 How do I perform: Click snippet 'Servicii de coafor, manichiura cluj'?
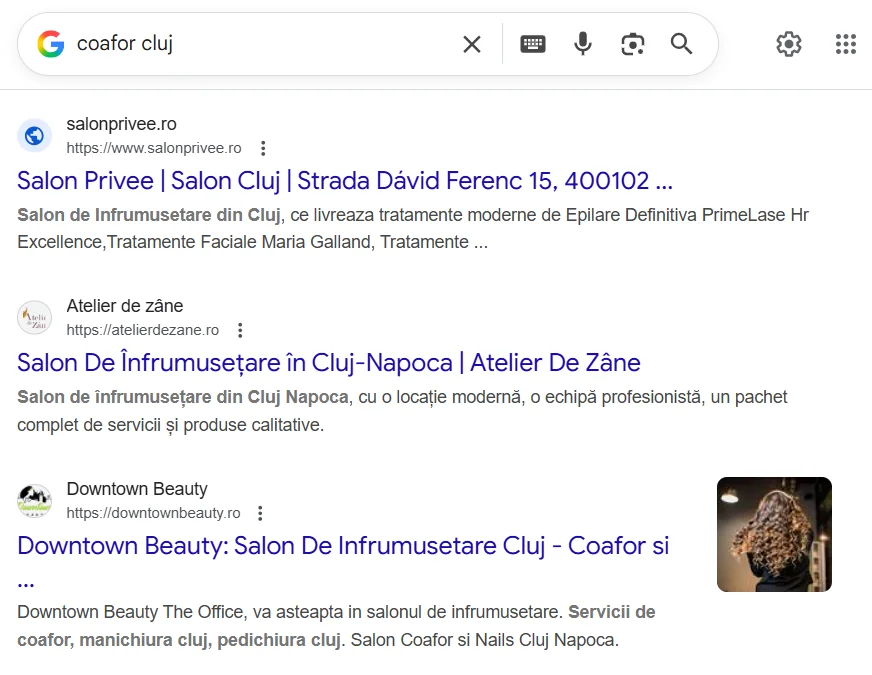point(336,626)
